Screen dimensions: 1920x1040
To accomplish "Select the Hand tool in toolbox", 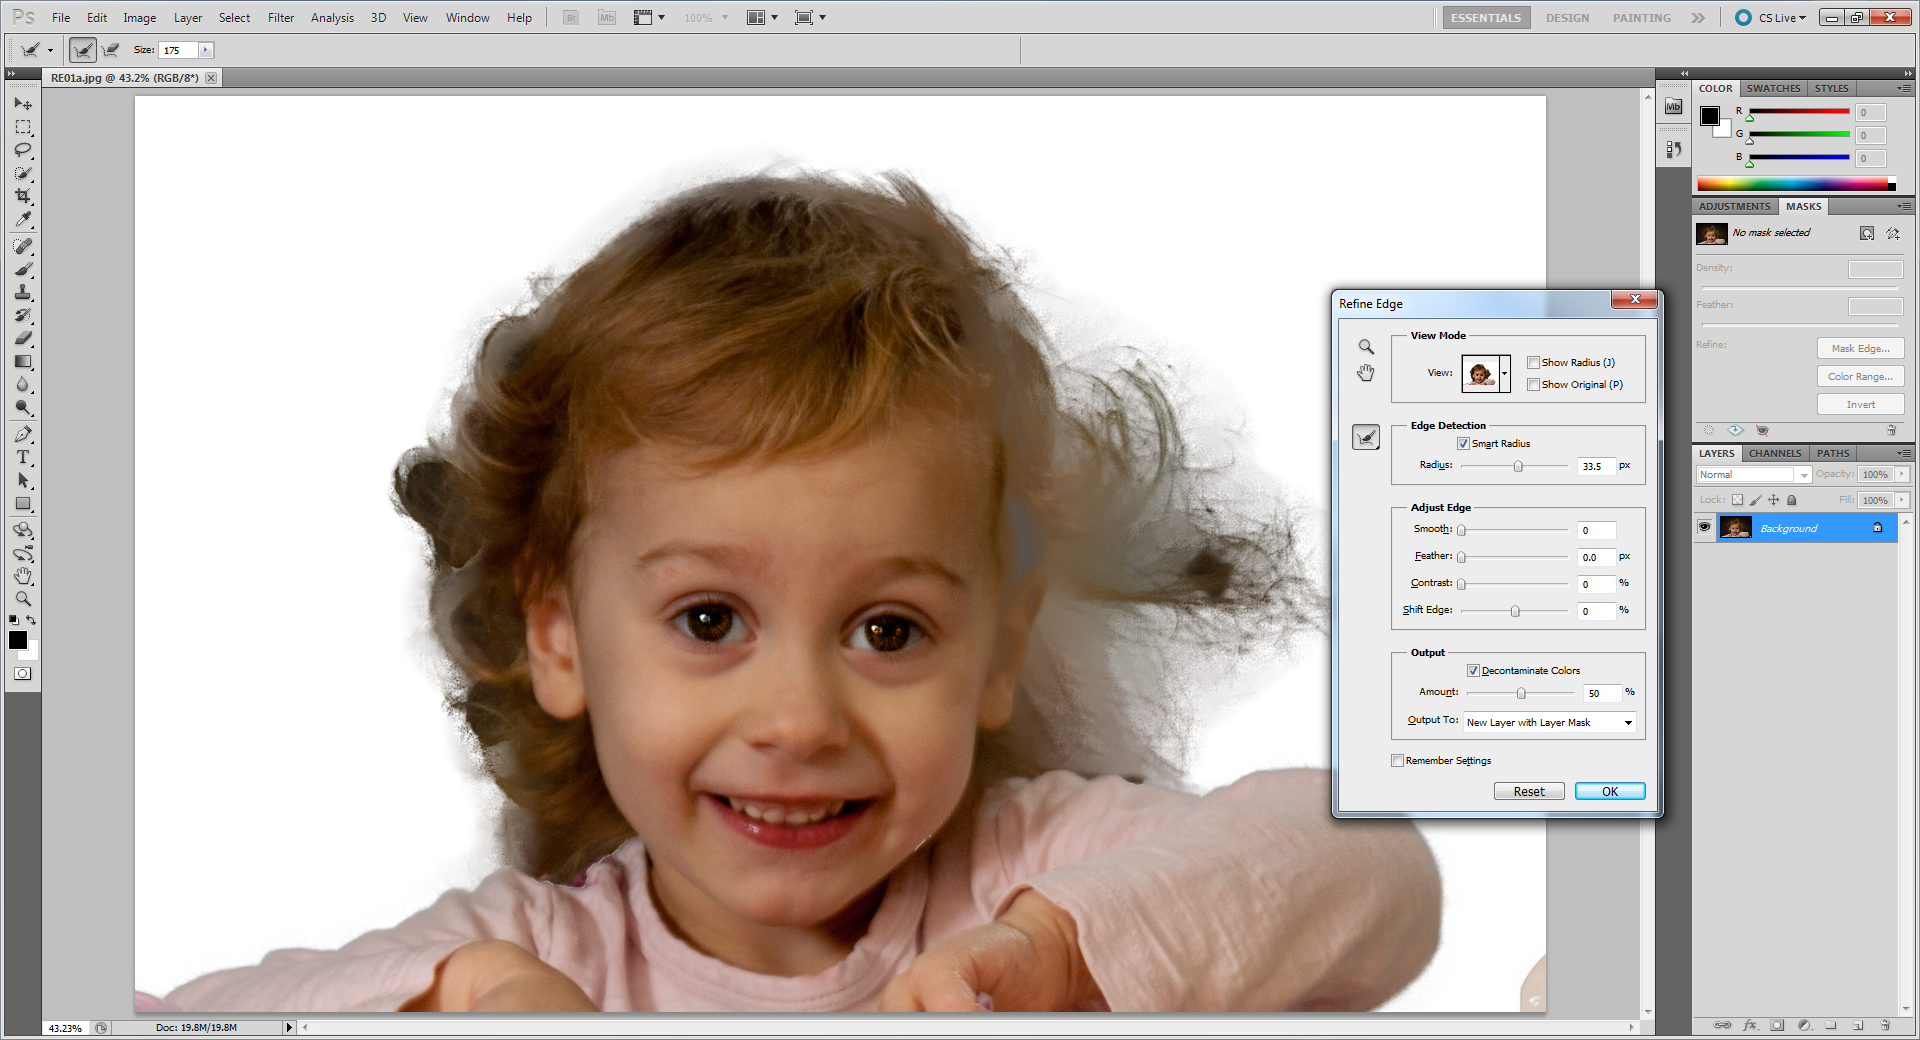I will click(23, 576).
